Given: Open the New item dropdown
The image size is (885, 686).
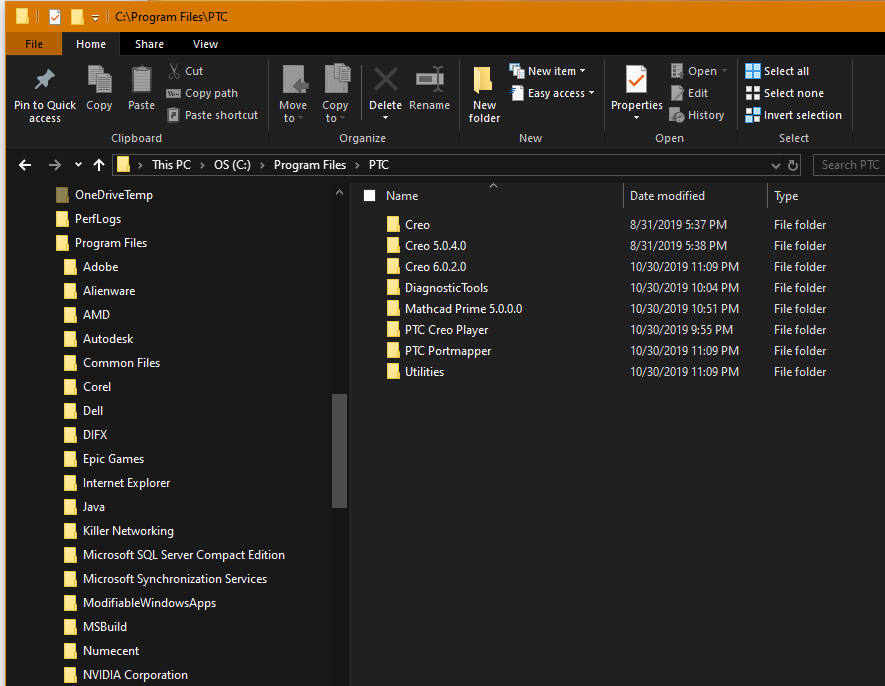Looking at the screenshot, I should coord(548,71).
